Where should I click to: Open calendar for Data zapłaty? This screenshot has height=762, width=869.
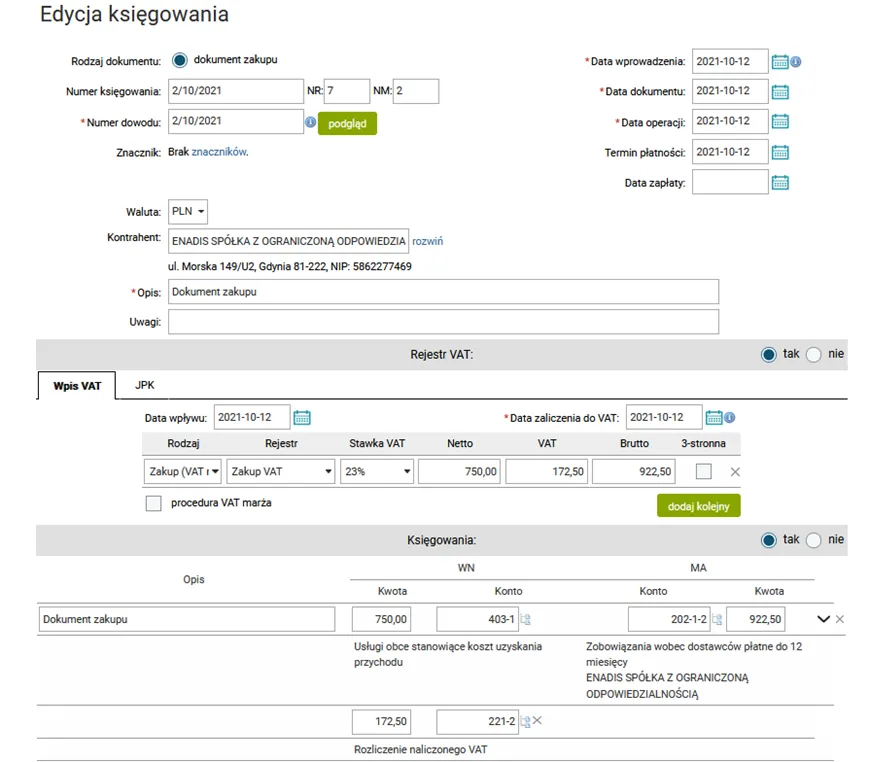[x=780, y=182]
